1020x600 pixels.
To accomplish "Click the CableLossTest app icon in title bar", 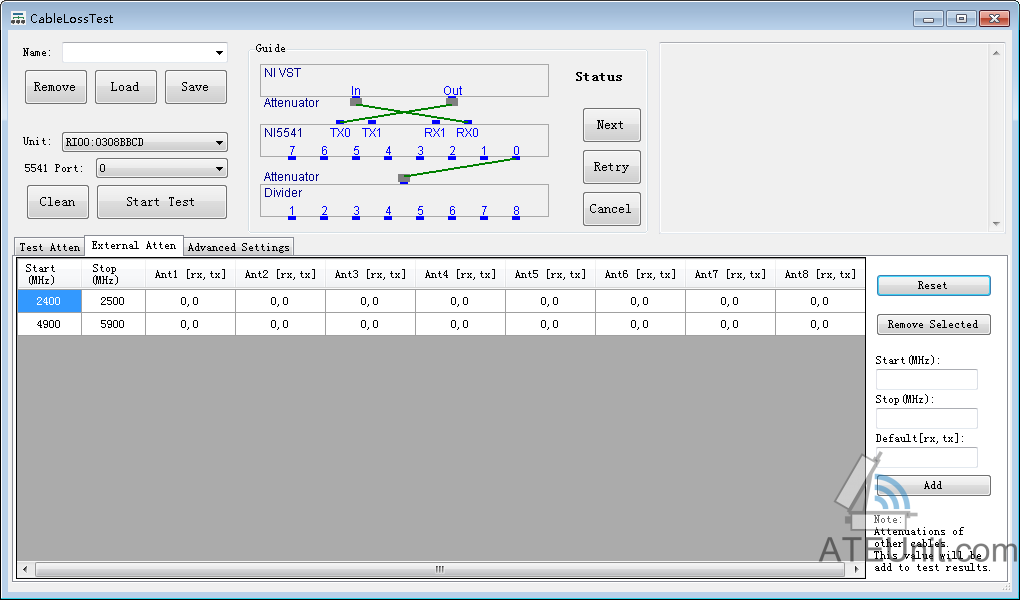I will 17,18.
